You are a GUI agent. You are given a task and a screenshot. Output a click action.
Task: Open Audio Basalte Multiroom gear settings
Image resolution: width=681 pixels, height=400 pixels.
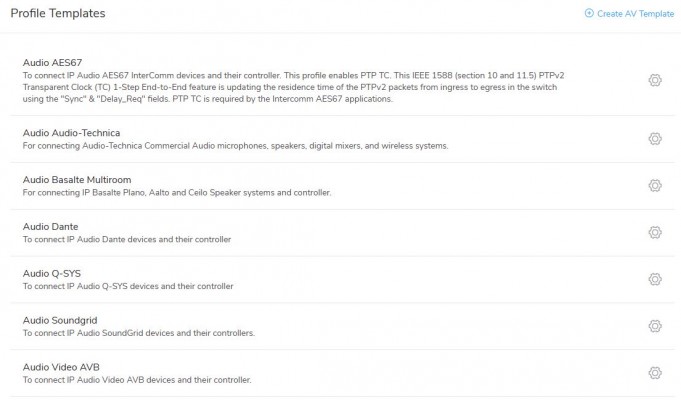(655, 186)
